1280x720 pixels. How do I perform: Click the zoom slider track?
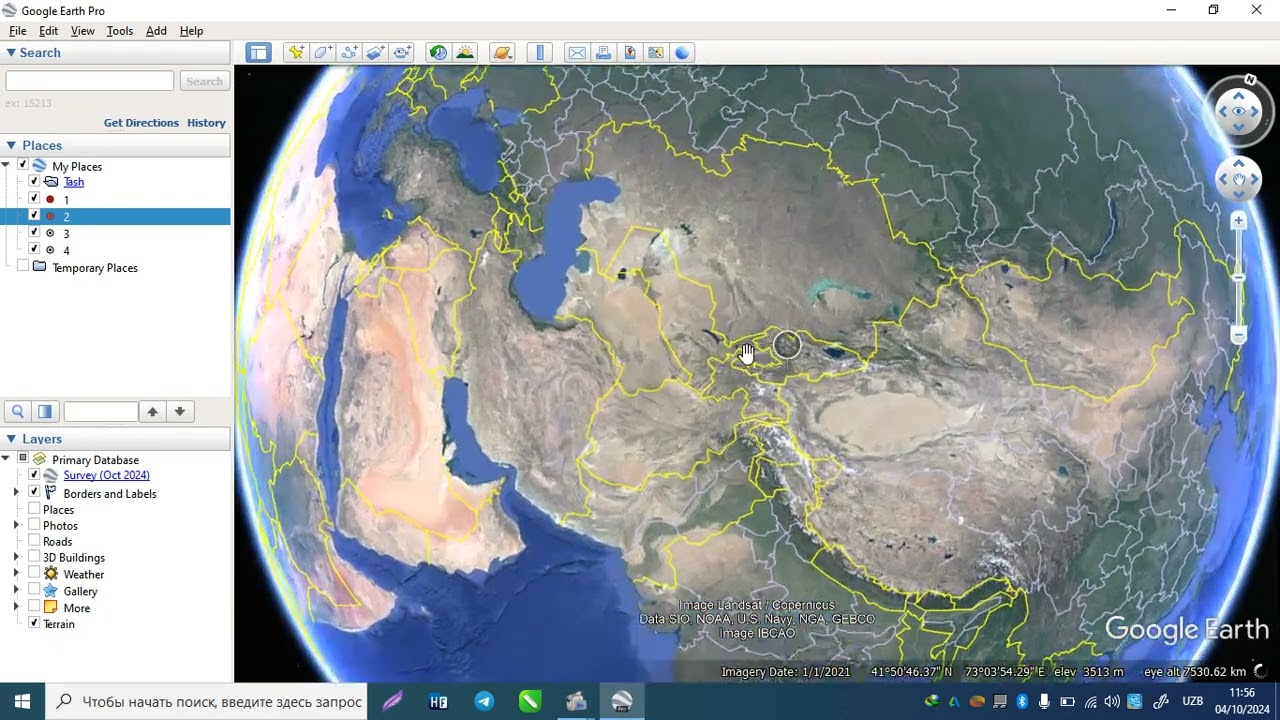pyautogui.click(x=1239, y=277)
